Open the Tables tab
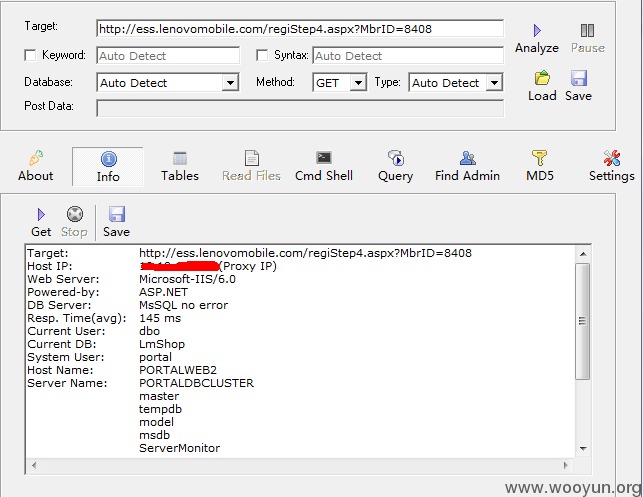The height and width of the screenshot is (497, 643). pos(180,167)
